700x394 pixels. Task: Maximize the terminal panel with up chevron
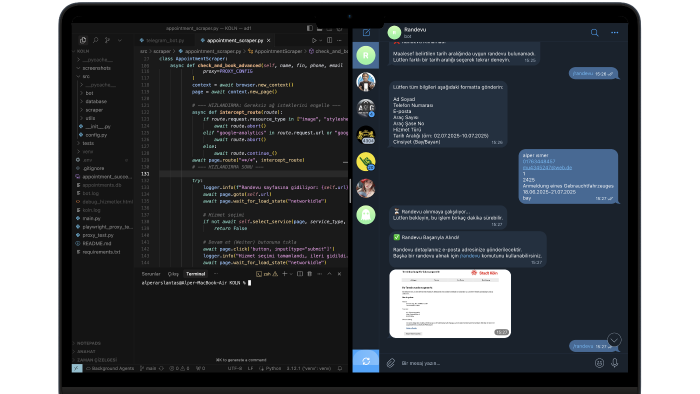329,274
